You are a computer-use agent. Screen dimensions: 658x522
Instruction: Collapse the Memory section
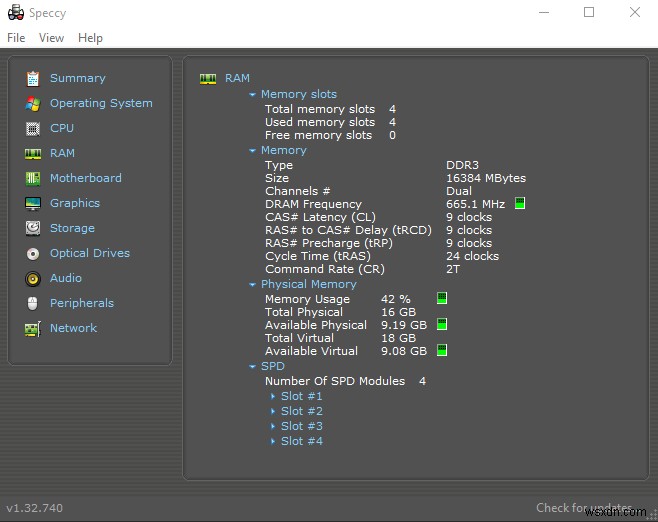click(252, 150)
